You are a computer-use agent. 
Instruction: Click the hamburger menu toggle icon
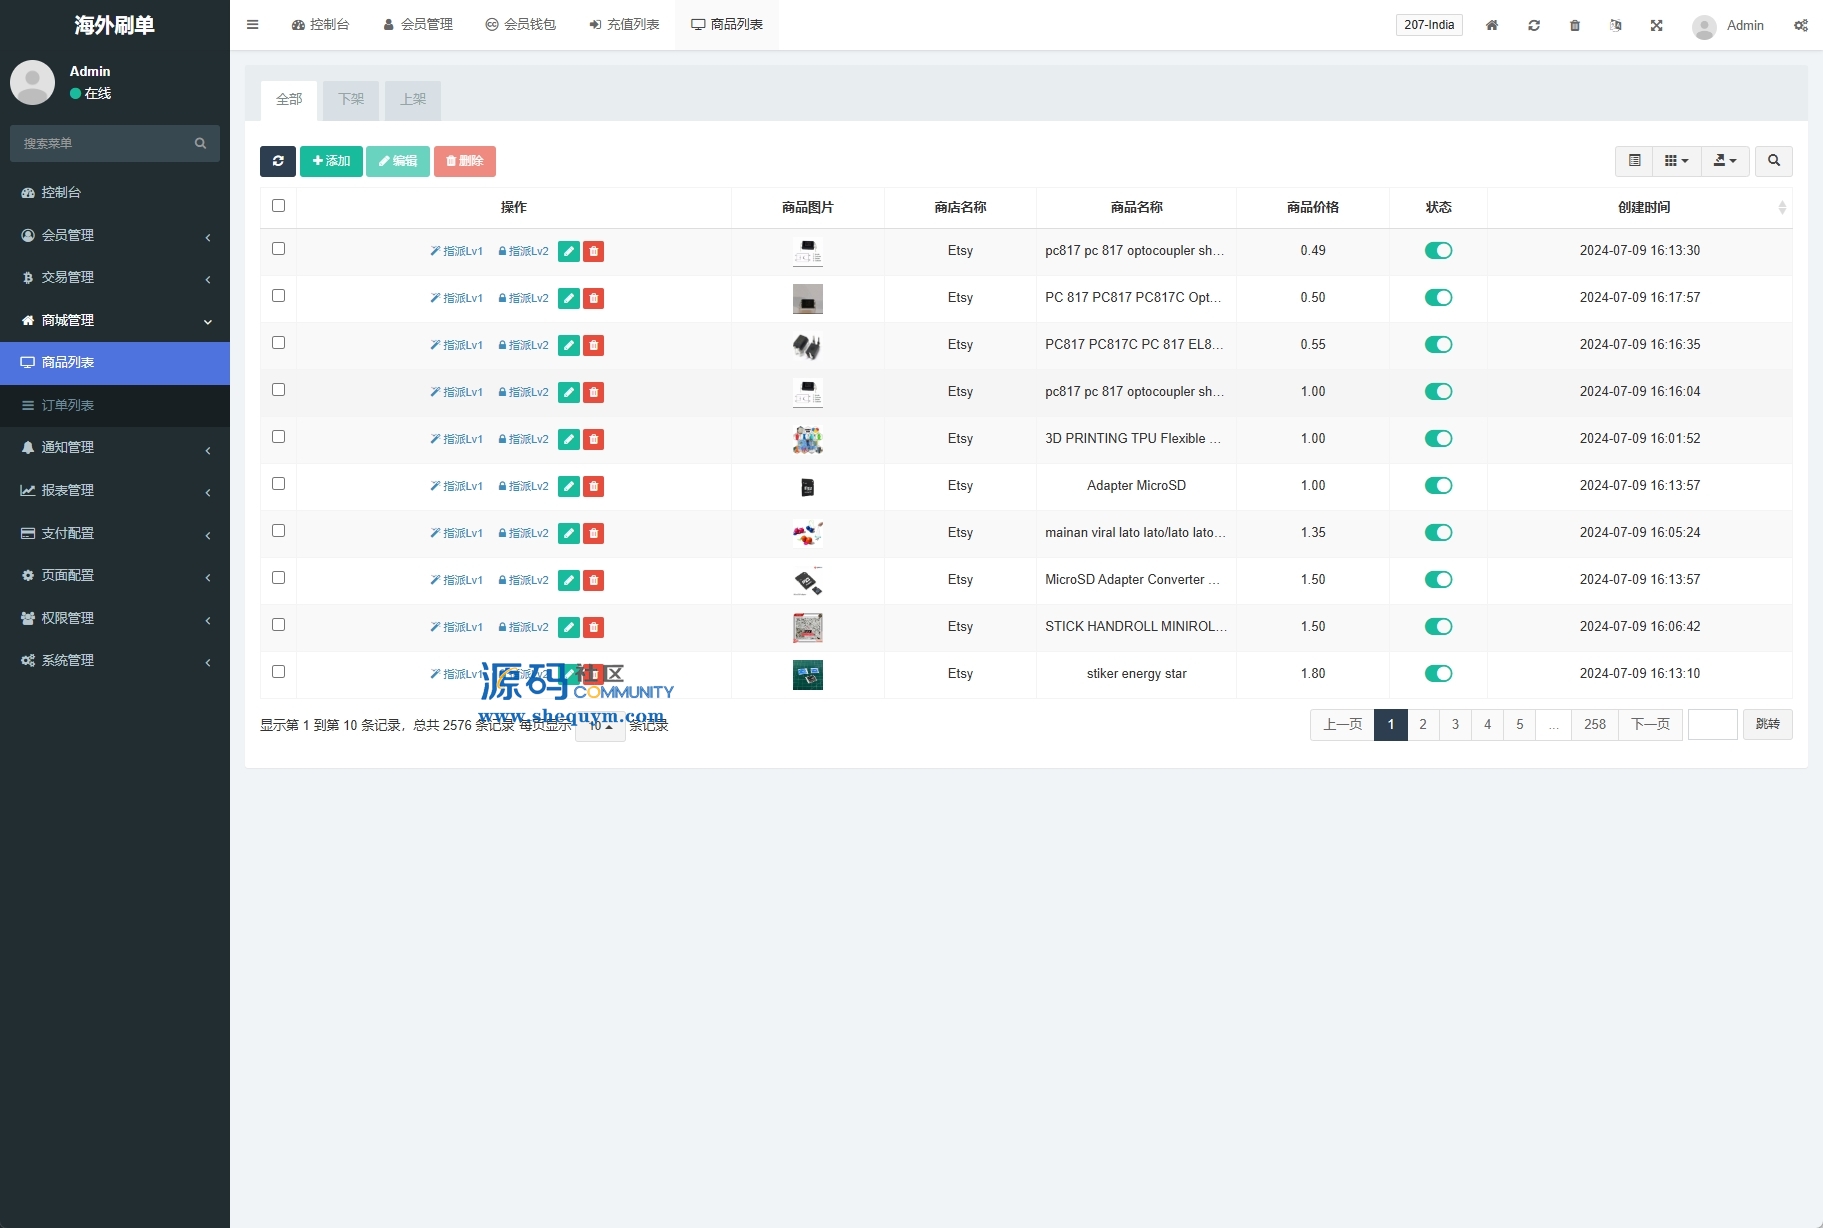click(252, 25)
